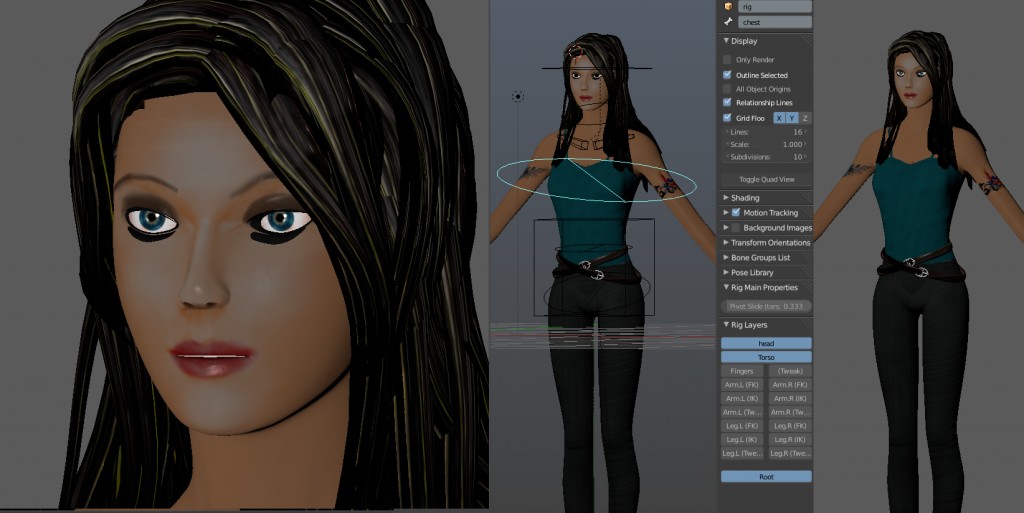Enable the Arm.L tweak layer

click(x=742, y=412)
